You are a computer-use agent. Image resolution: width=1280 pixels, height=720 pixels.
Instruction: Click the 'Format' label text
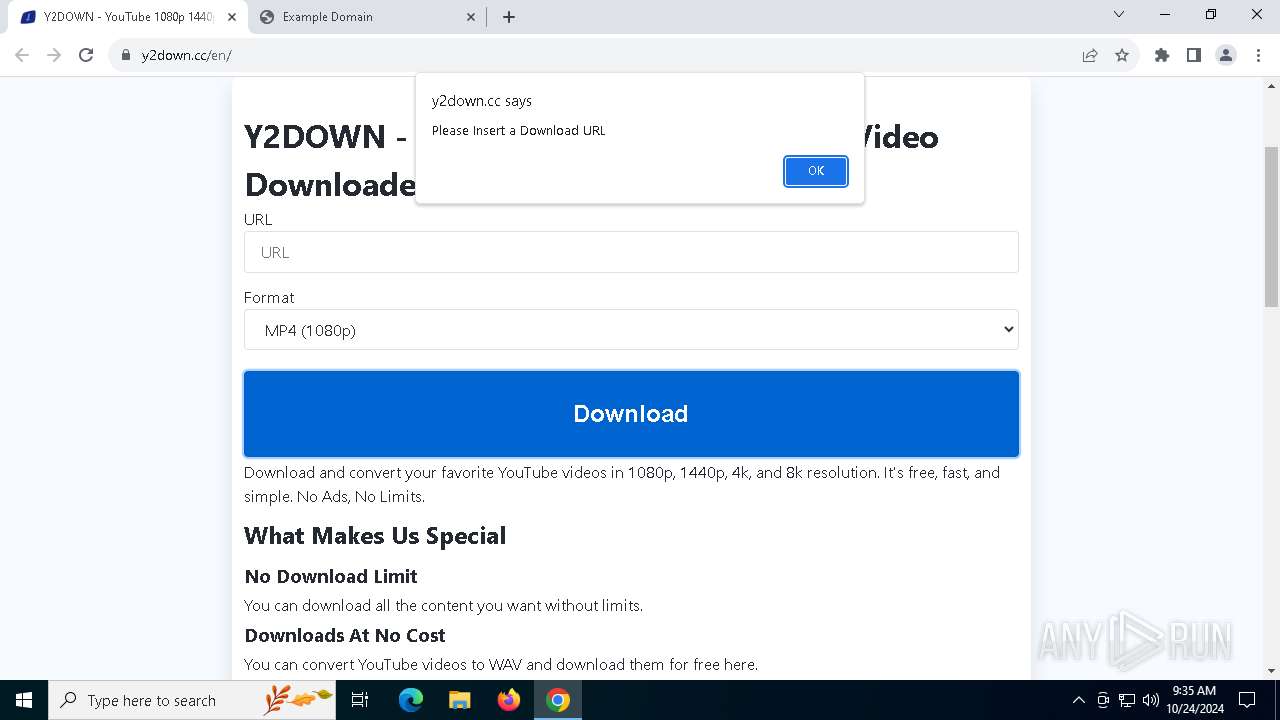click(x=269, y=297)
